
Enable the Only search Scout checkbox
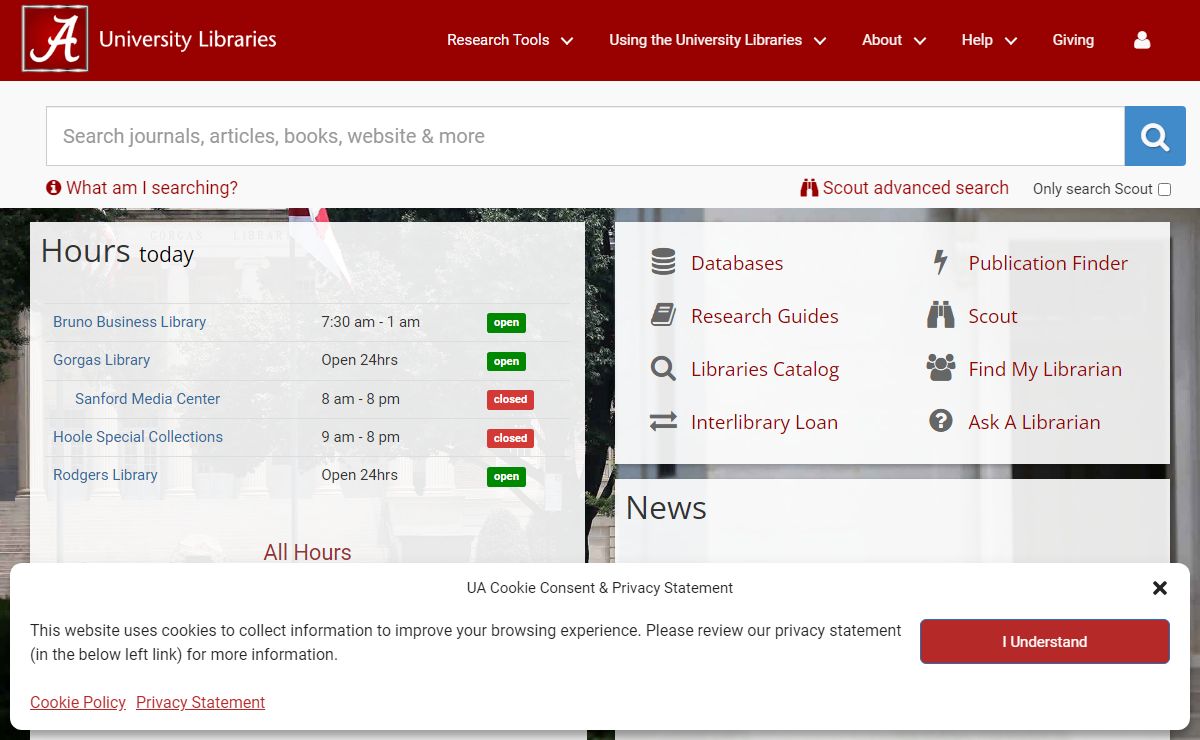pyautogui.click(x=1164, y=189)
